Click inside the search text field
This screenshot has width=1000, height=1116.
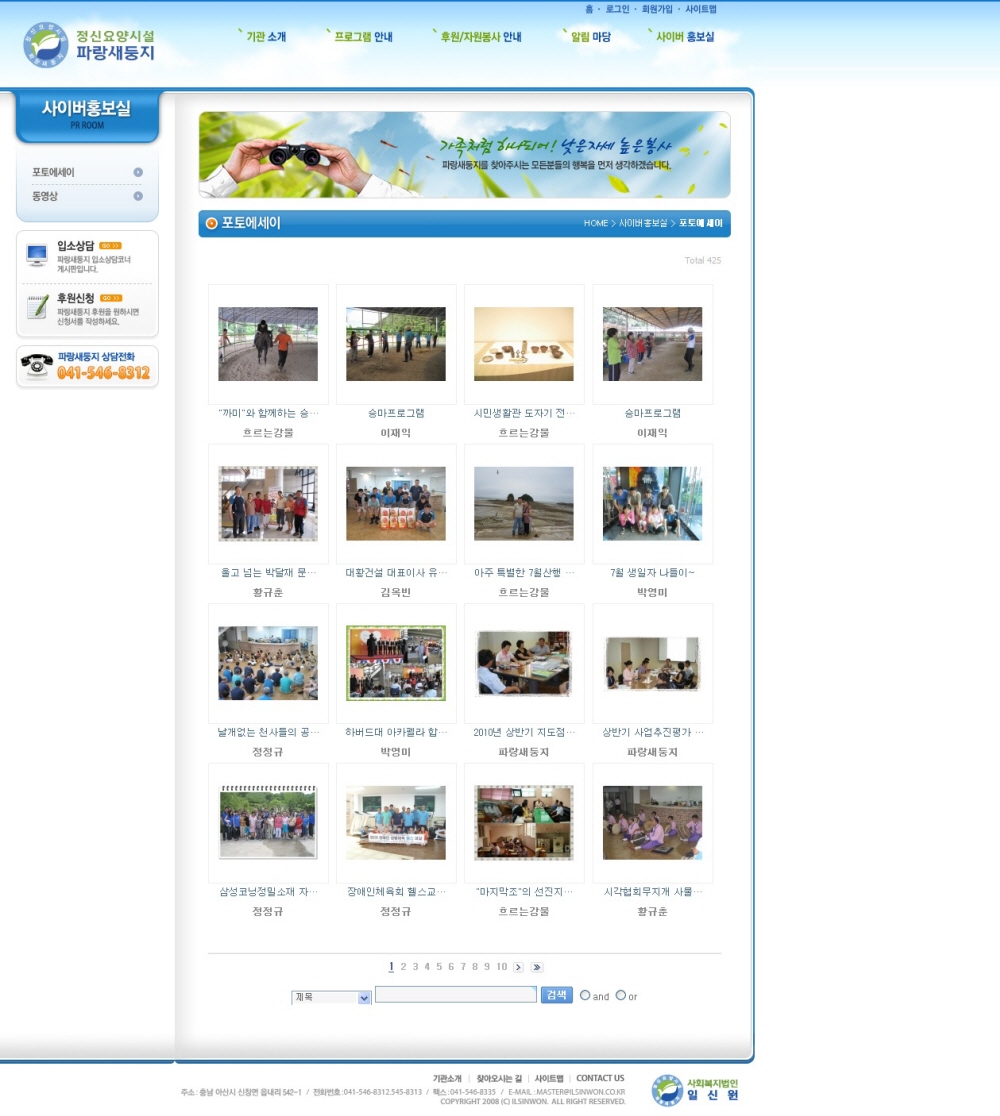[x=455, y=994]
